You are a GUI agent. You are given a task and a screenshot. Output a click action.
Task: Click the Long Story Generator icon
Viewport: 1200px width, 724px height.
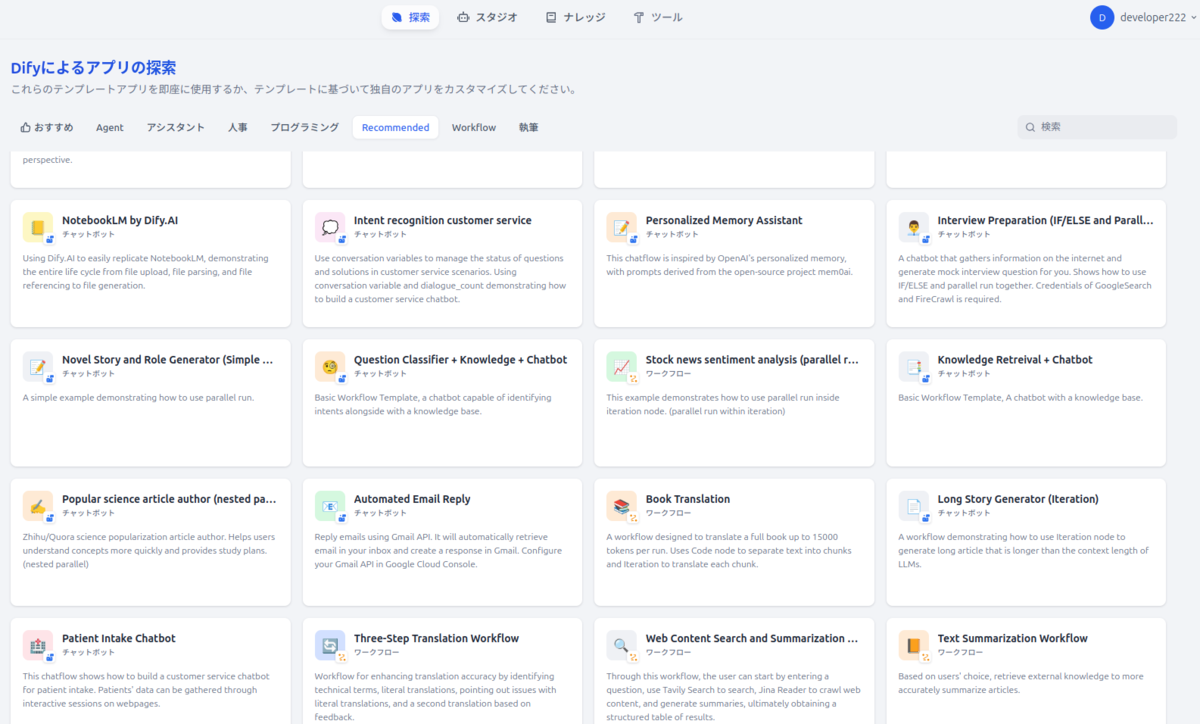coord(914,505)
